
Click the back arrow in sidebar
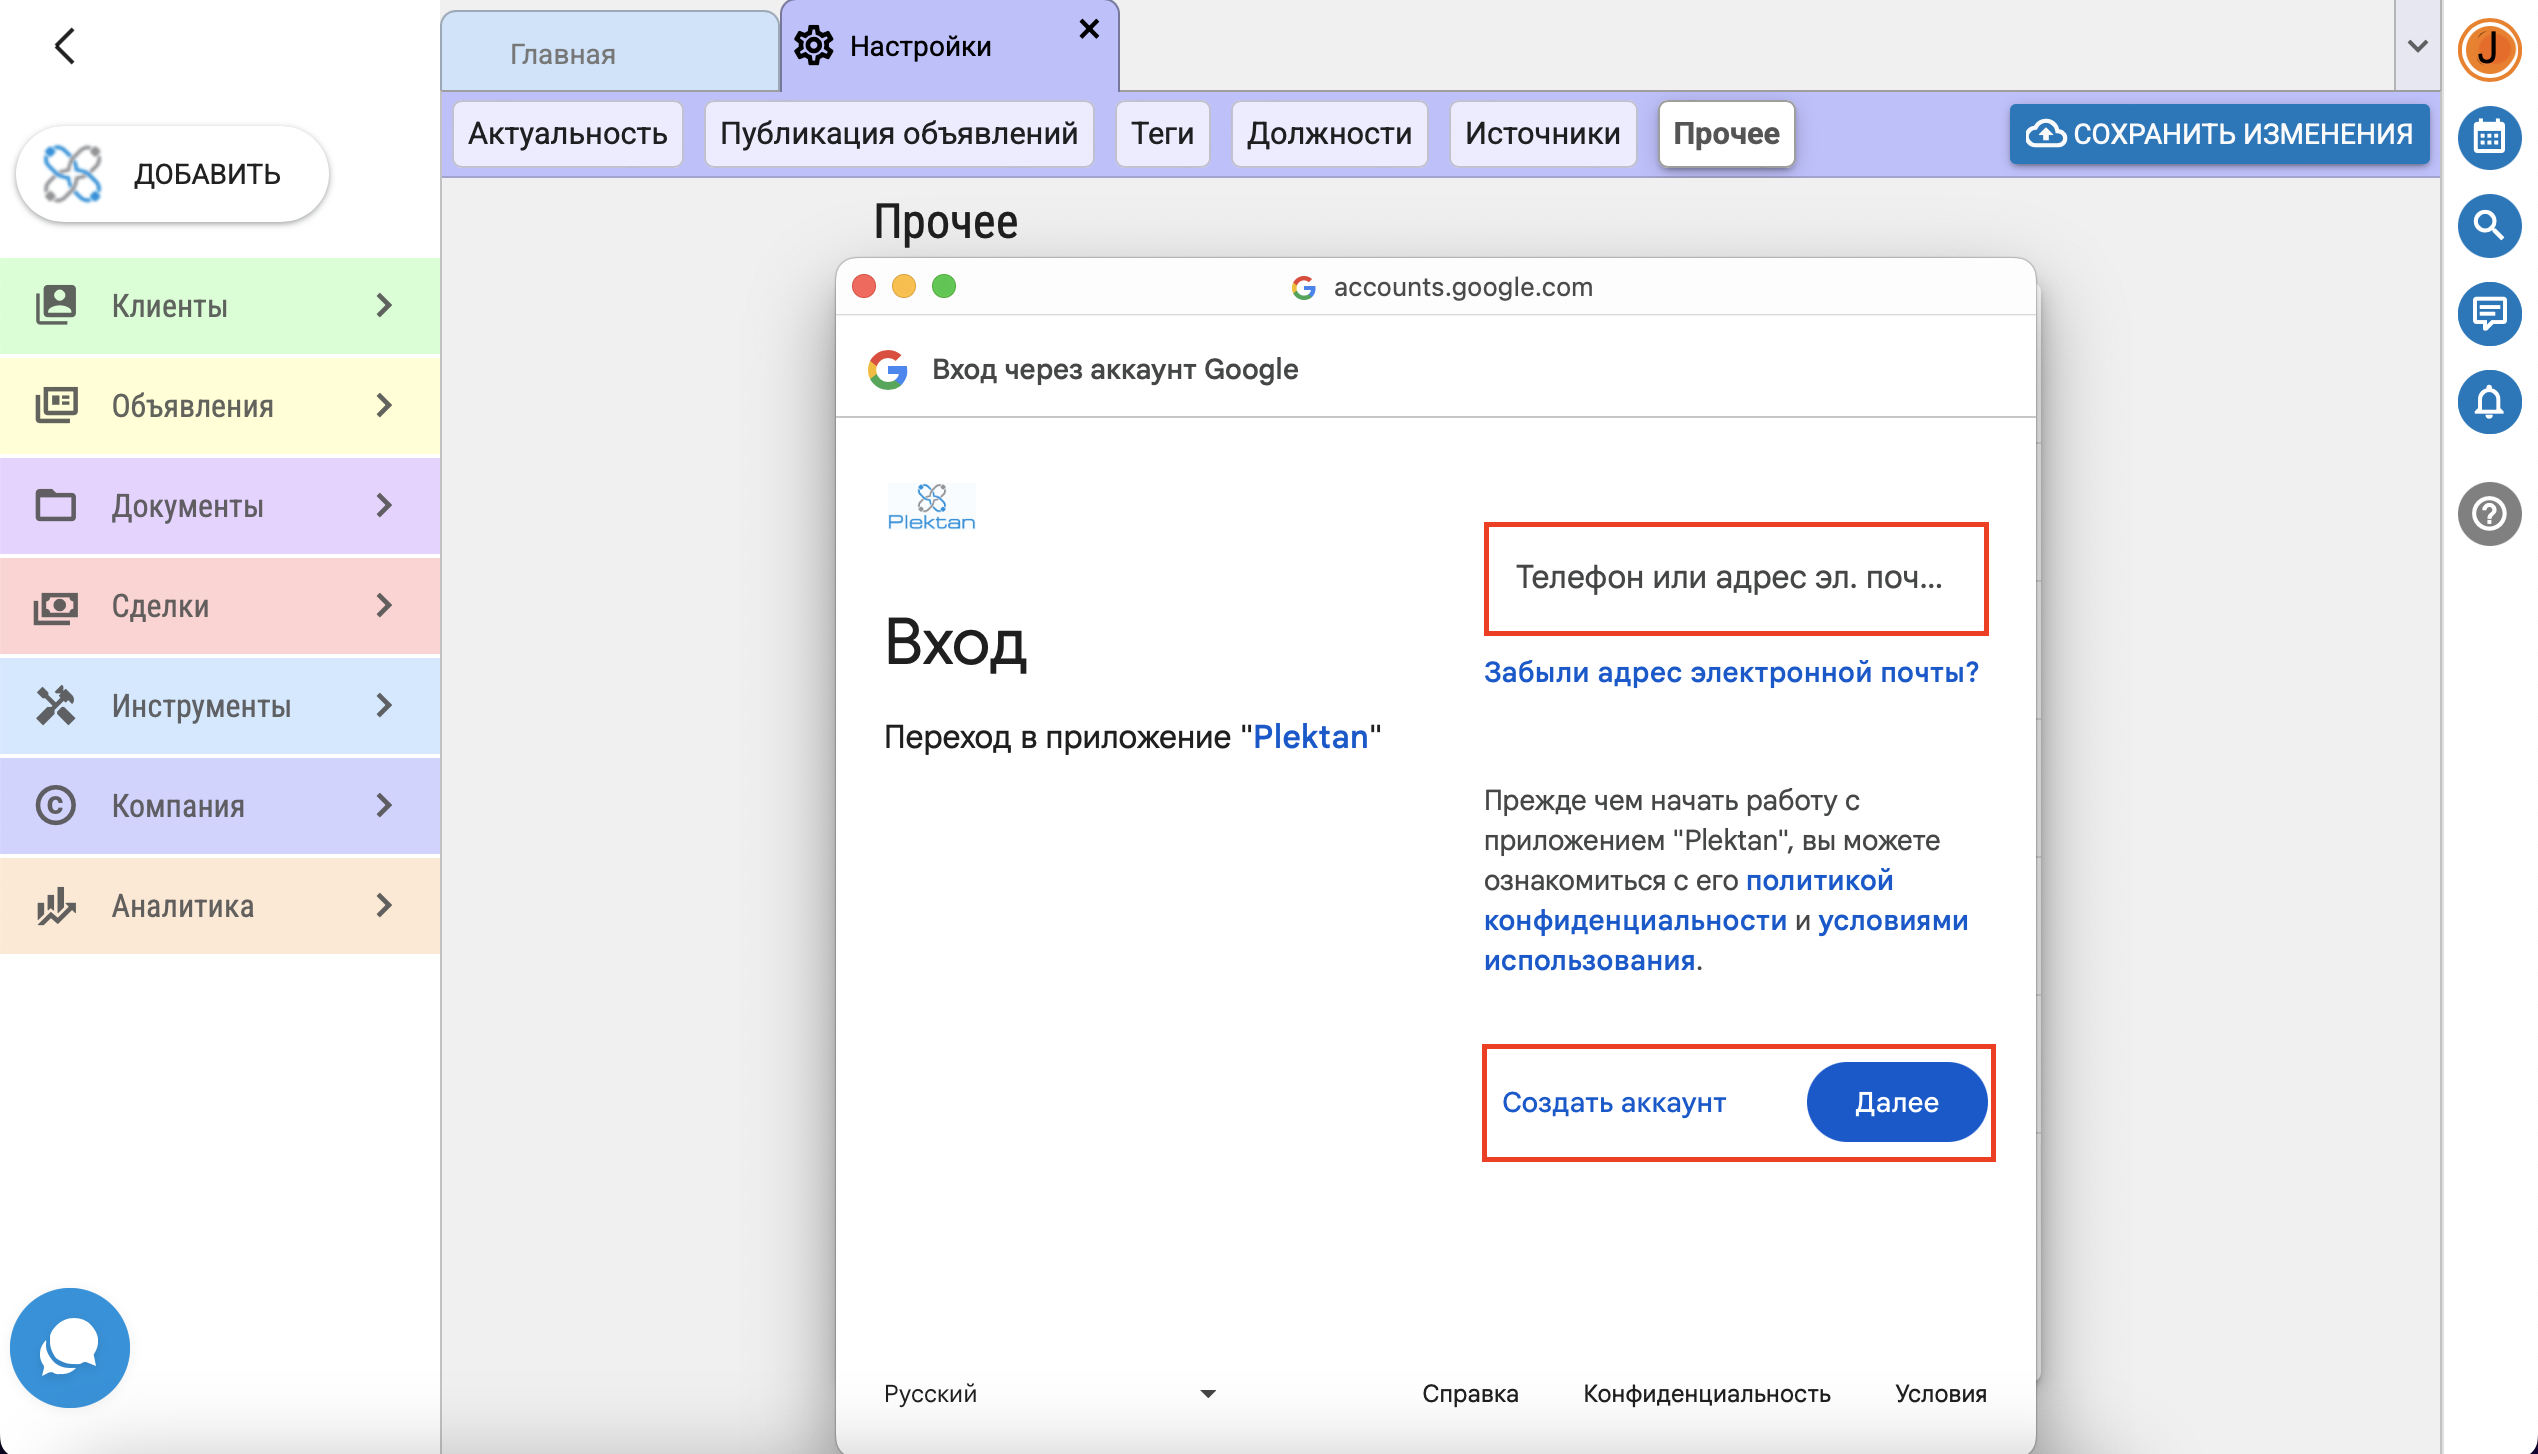point(65,46)
